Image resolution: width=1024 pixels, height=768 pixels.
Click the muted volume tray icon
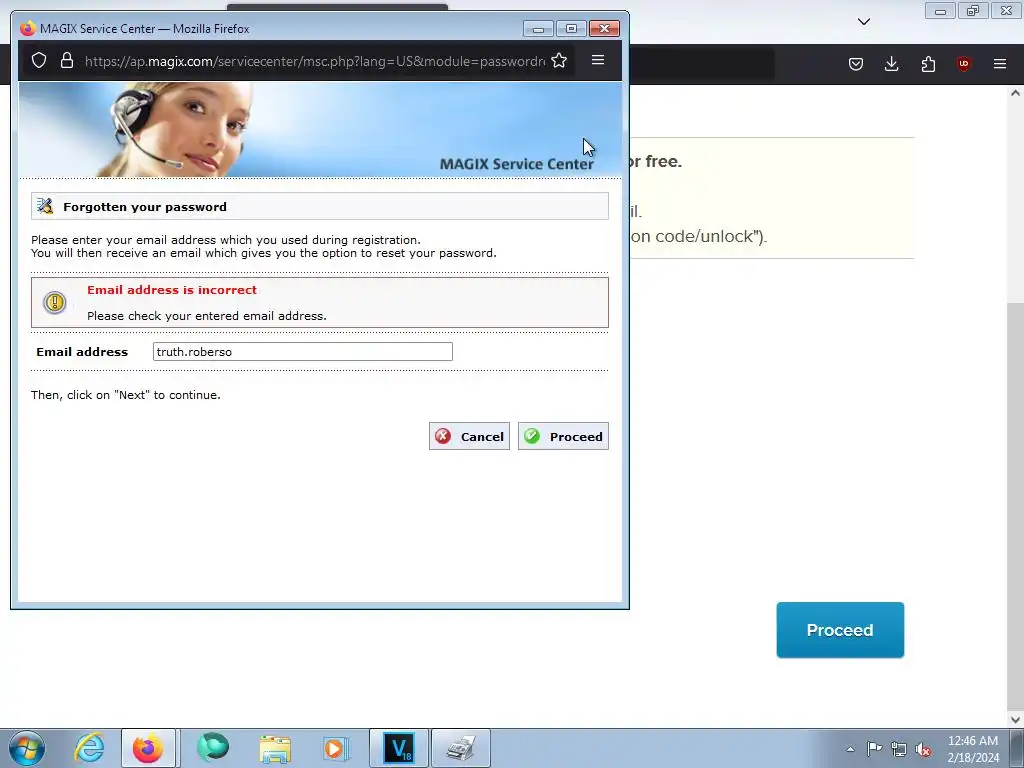coord(923,750)
